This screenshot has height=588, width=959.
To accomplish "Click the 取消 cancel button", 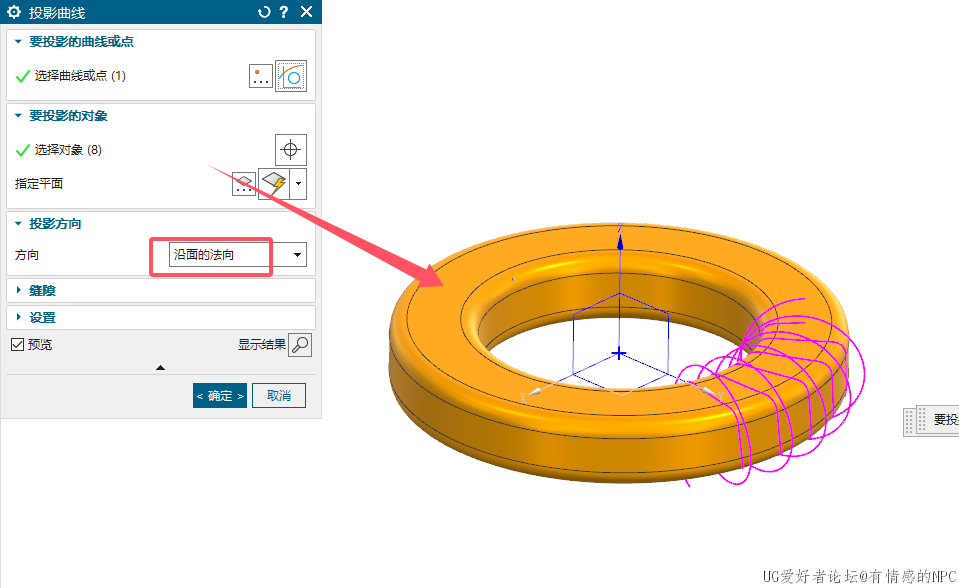I will coord(278,396).
